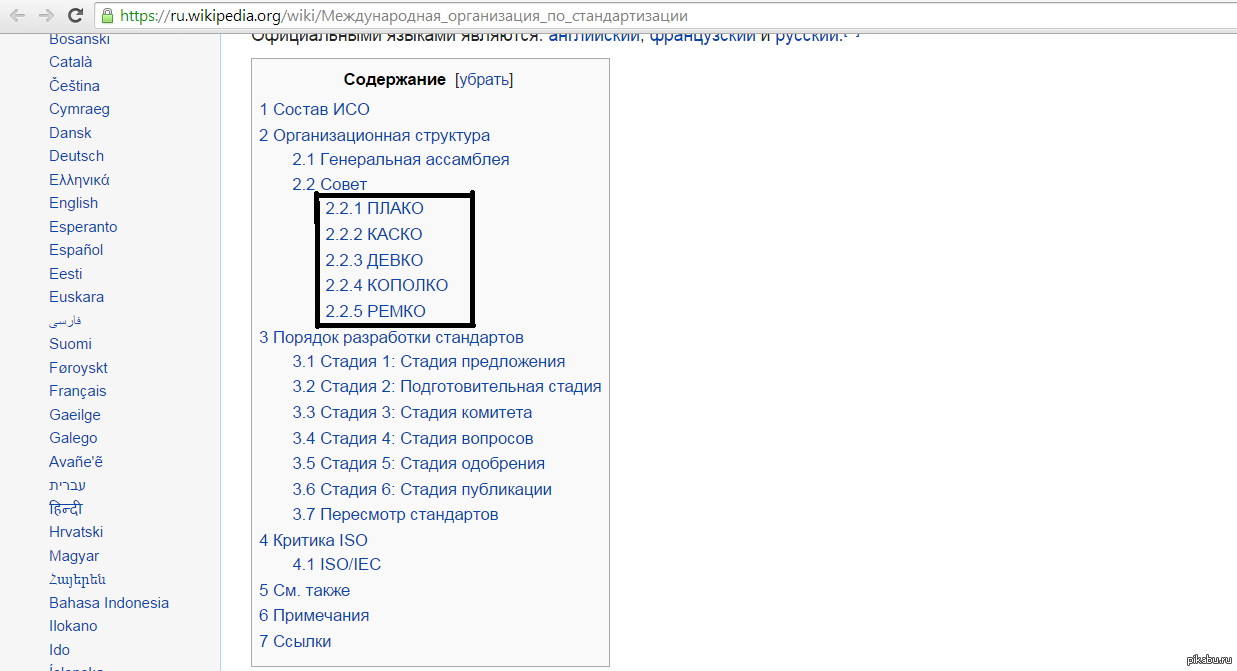Image resolution: width=1237 pixels, height=671 pixels.
Task: Open section '1 Состав ИСО'
Action: (314, 109)
